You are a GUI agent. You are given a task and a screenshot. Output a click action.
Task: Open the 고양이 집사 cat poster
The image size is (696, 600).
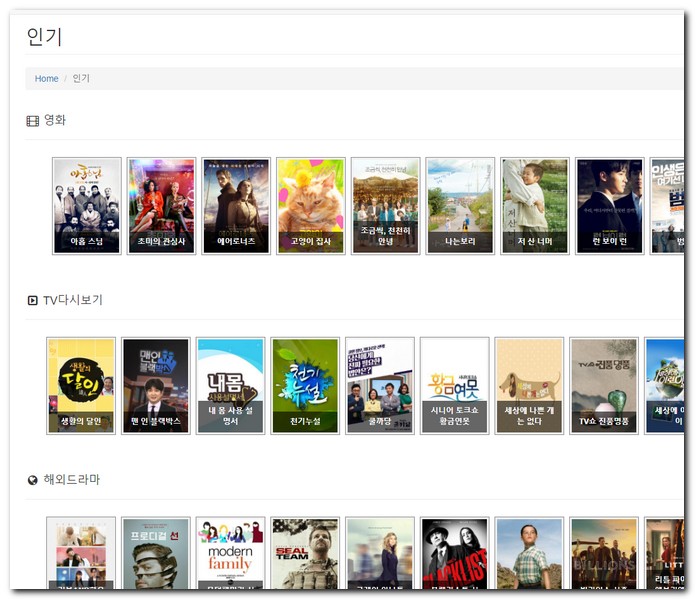pyautogui.click(x=311, y=206)
